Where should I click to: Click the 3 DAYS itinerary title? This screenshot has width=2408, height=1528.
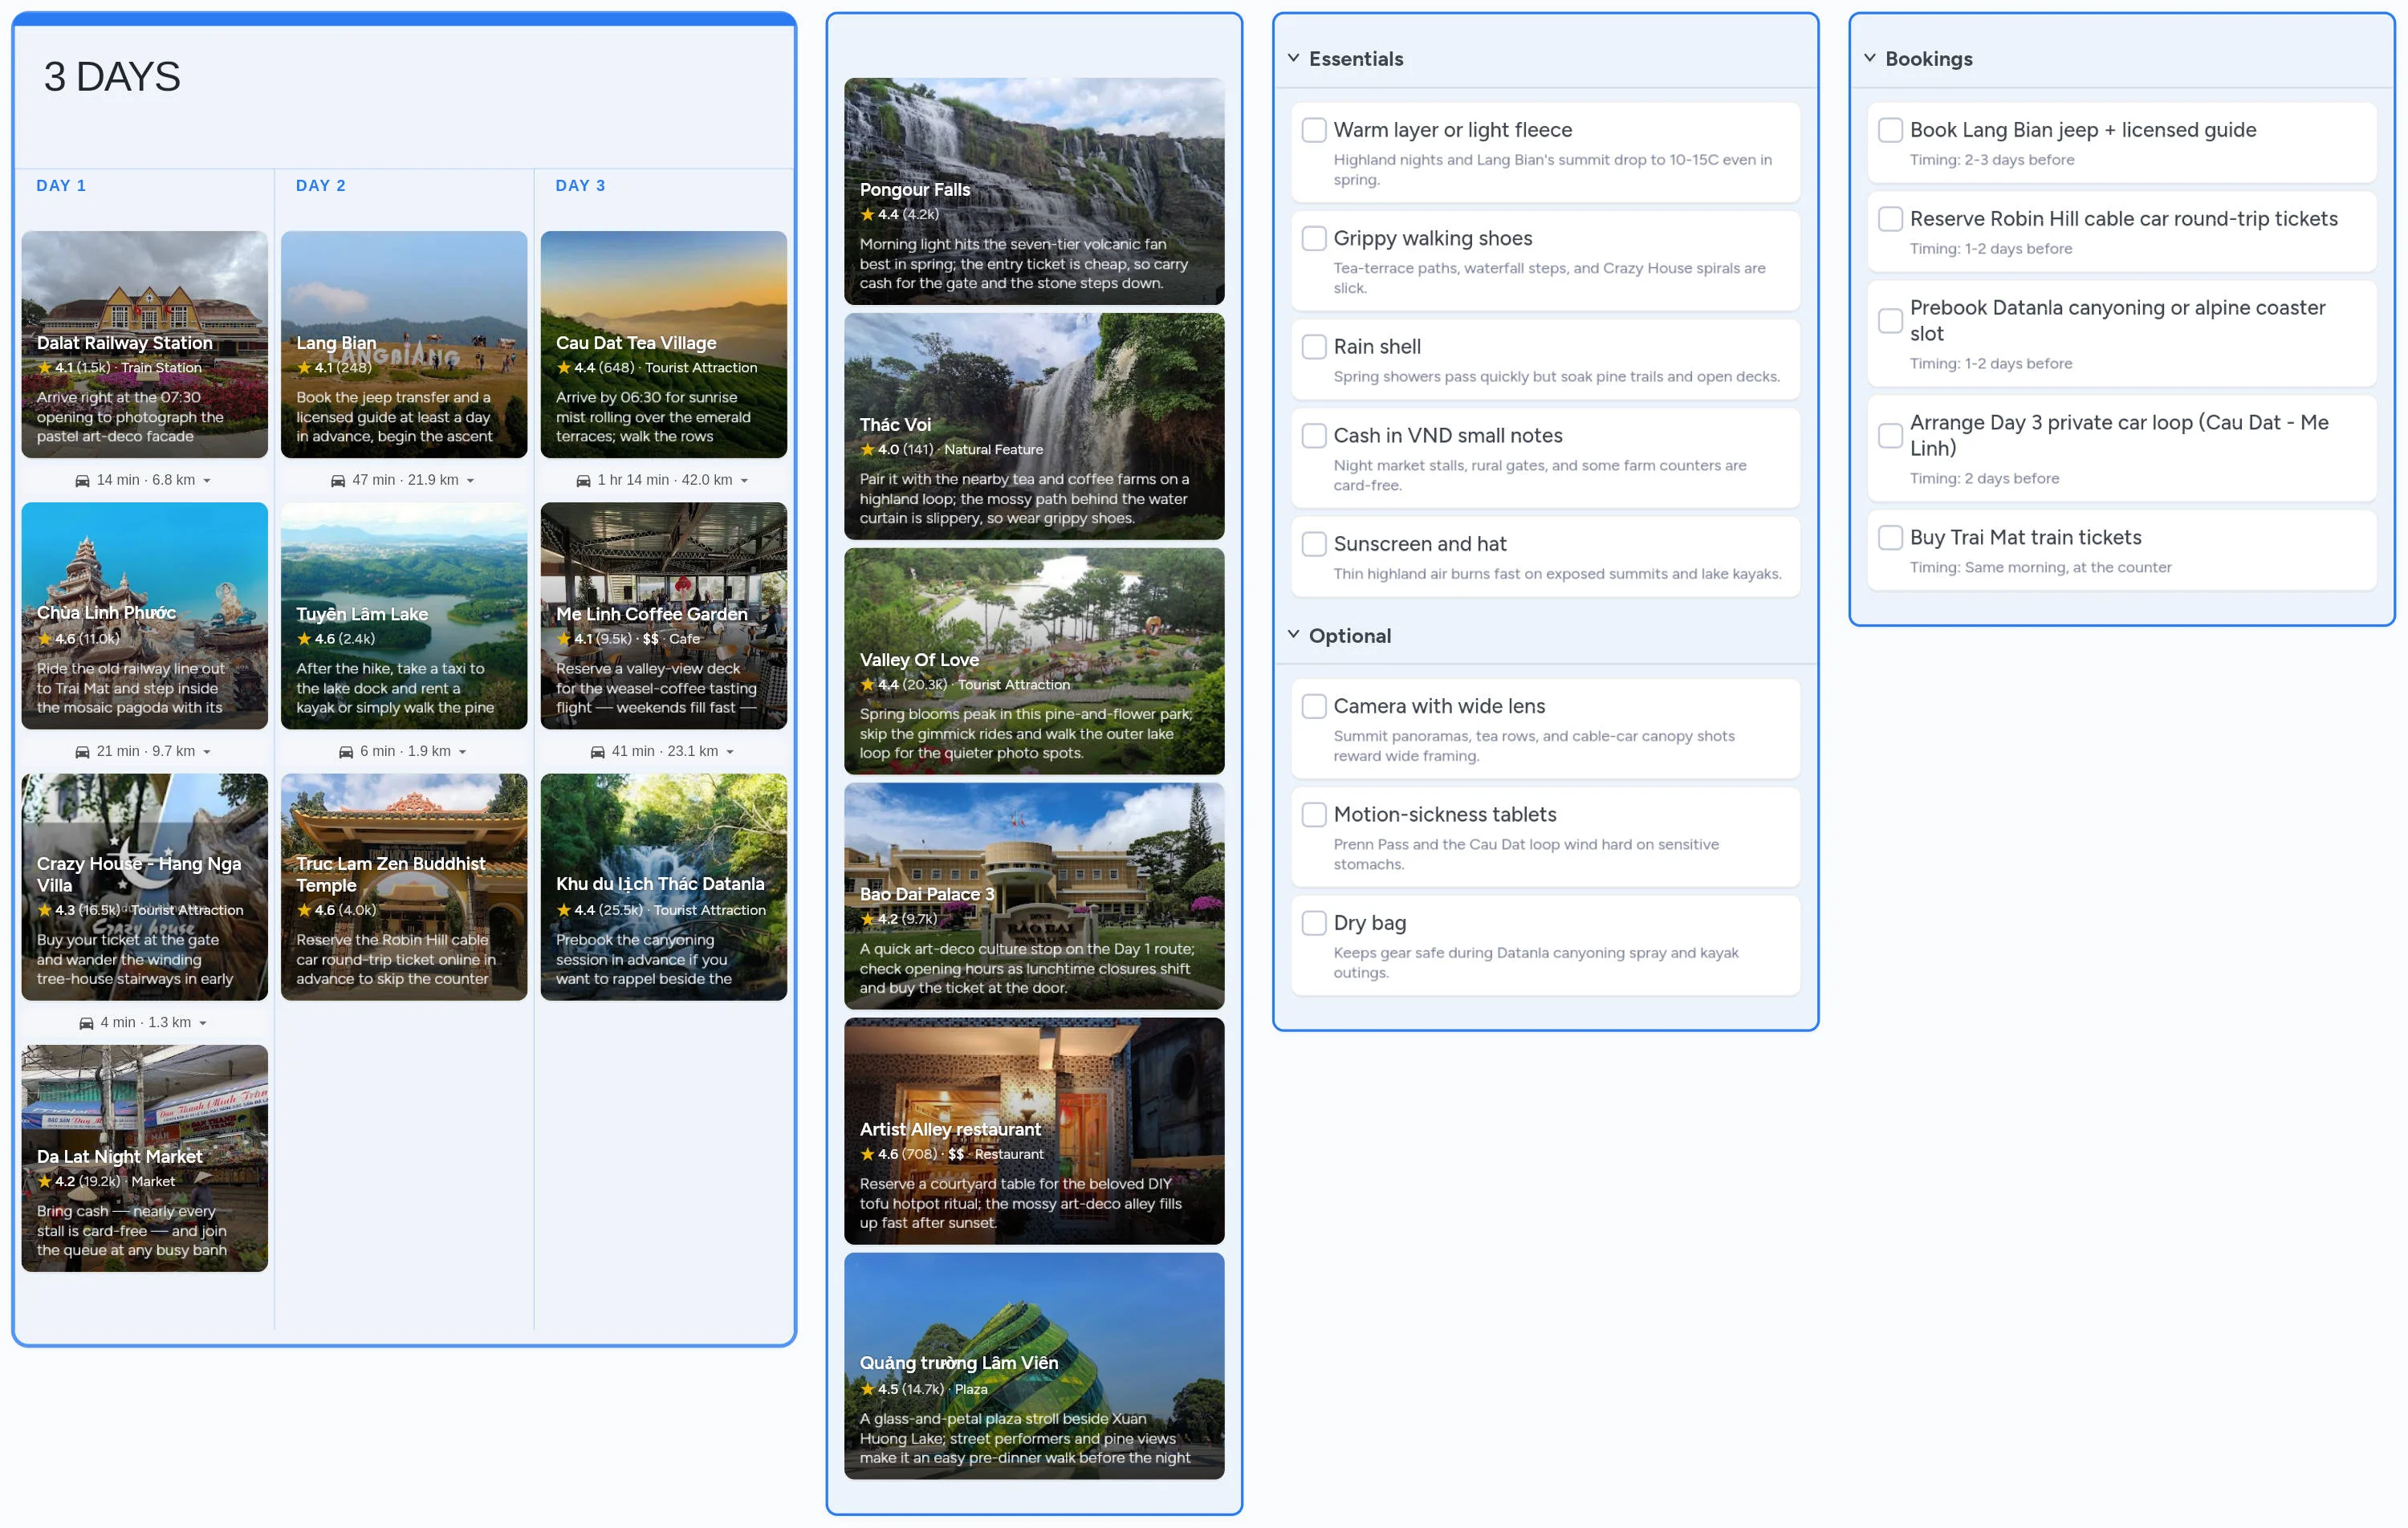tap(112, 77)
